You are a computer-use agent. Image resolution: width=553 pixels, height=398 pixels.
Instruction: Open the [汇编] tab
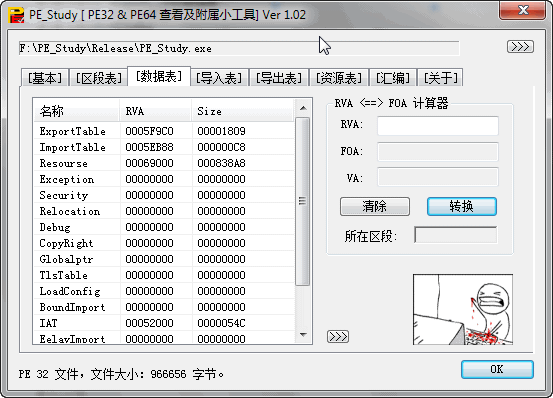(393, 78)
